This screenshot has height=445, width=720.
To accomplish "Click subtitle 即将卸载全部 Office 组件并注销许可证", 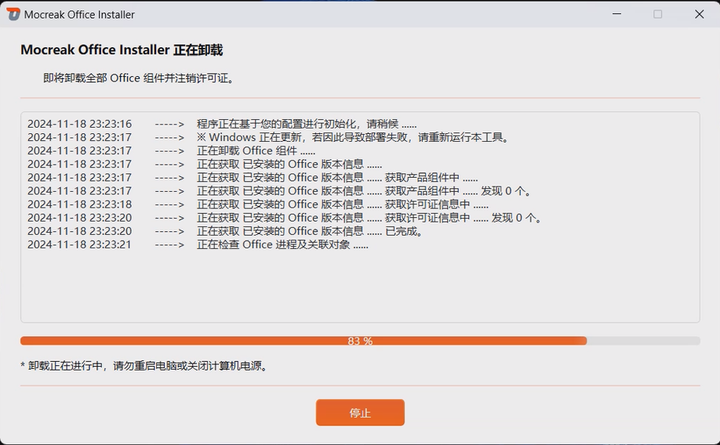I will 139,78.
